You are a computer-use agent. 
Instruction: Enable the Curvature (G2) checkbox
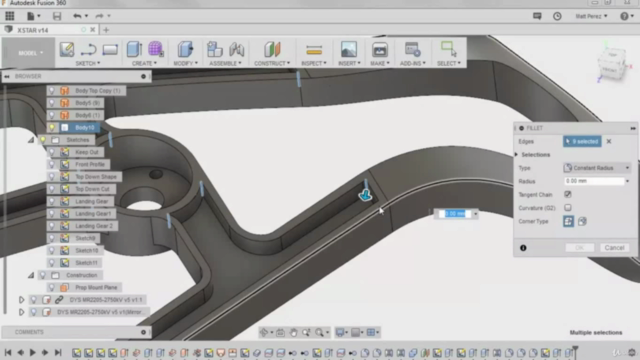click(568, 208)
